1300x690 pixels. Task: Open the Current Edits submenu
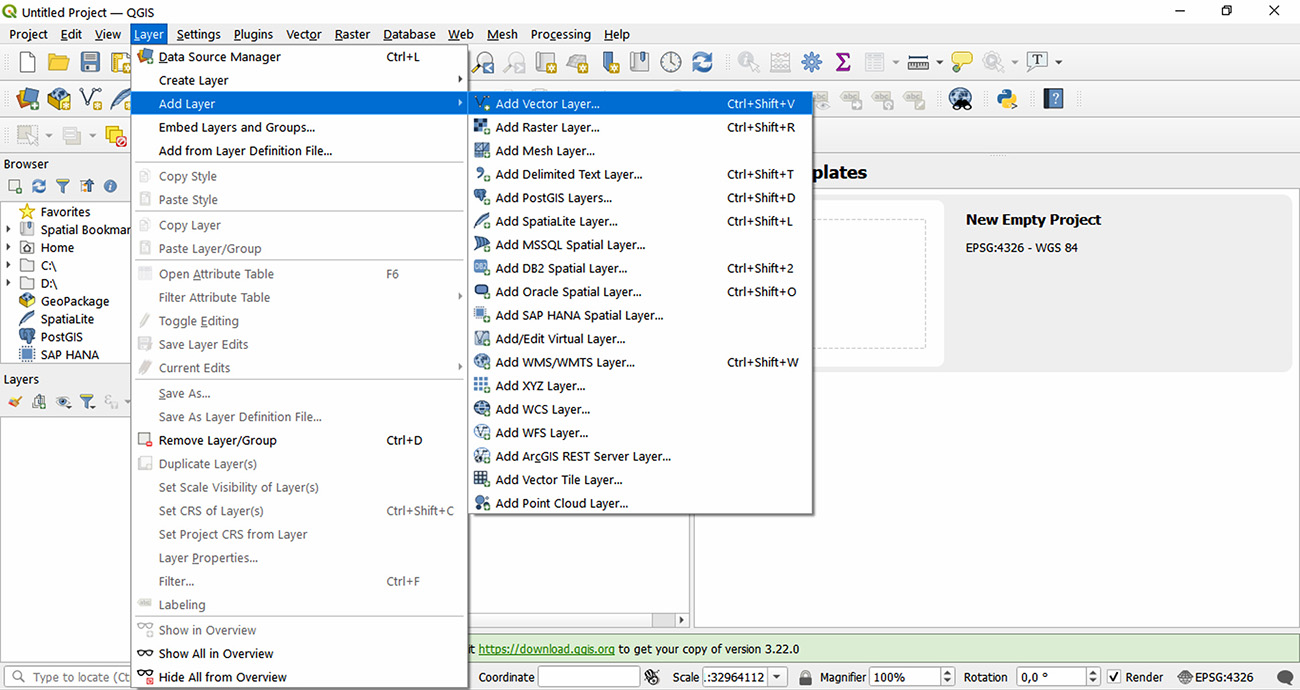coord(300,368)
